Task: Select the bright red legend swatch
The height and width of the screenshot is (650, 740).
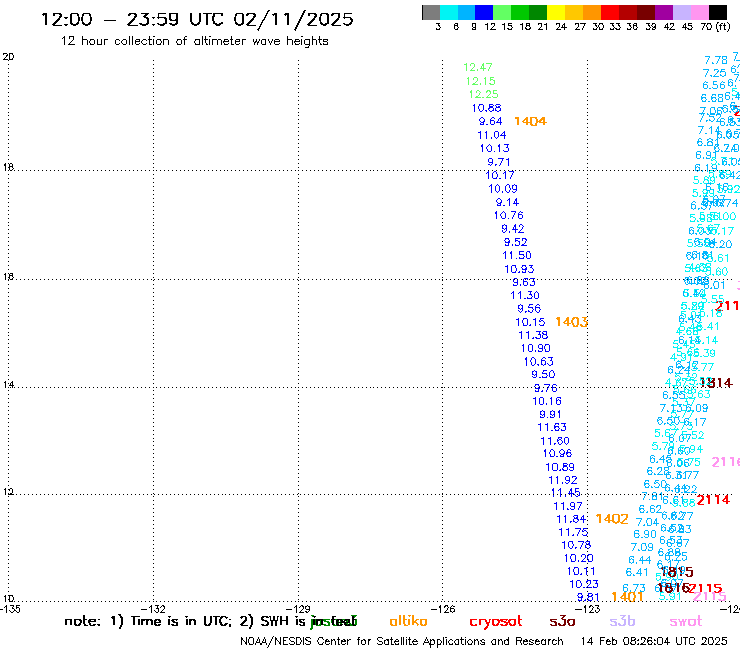Action: (610, 12)
